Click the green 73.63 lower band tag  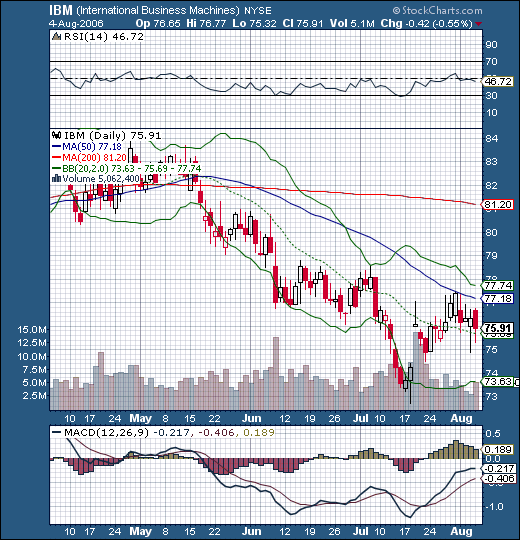[498, 382]
